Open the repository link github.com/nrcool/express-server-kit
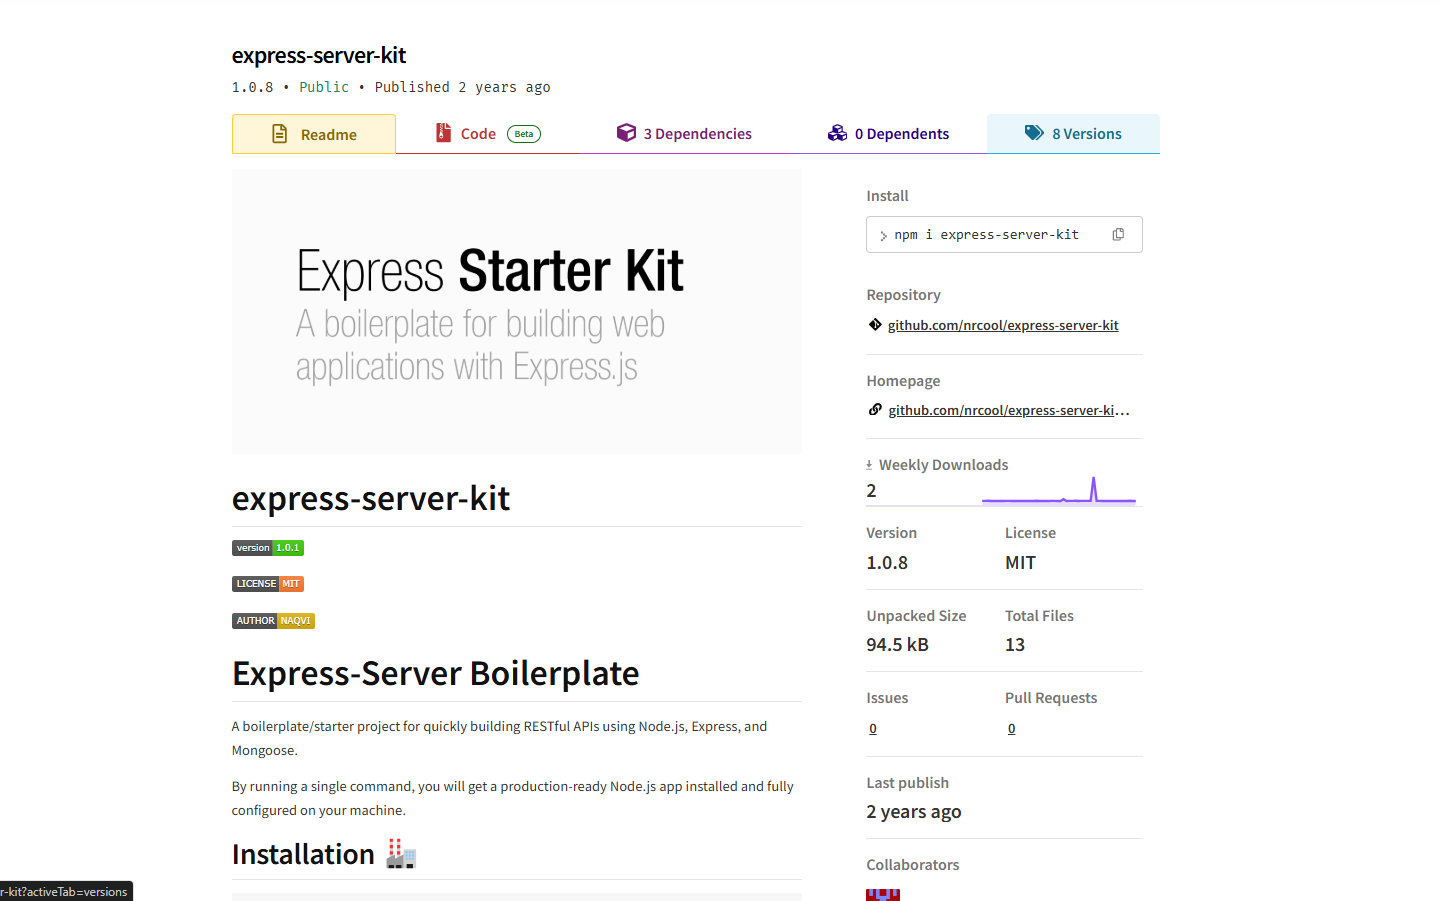The width and height of the screenshot is (1441, 901). (1003, 326)
